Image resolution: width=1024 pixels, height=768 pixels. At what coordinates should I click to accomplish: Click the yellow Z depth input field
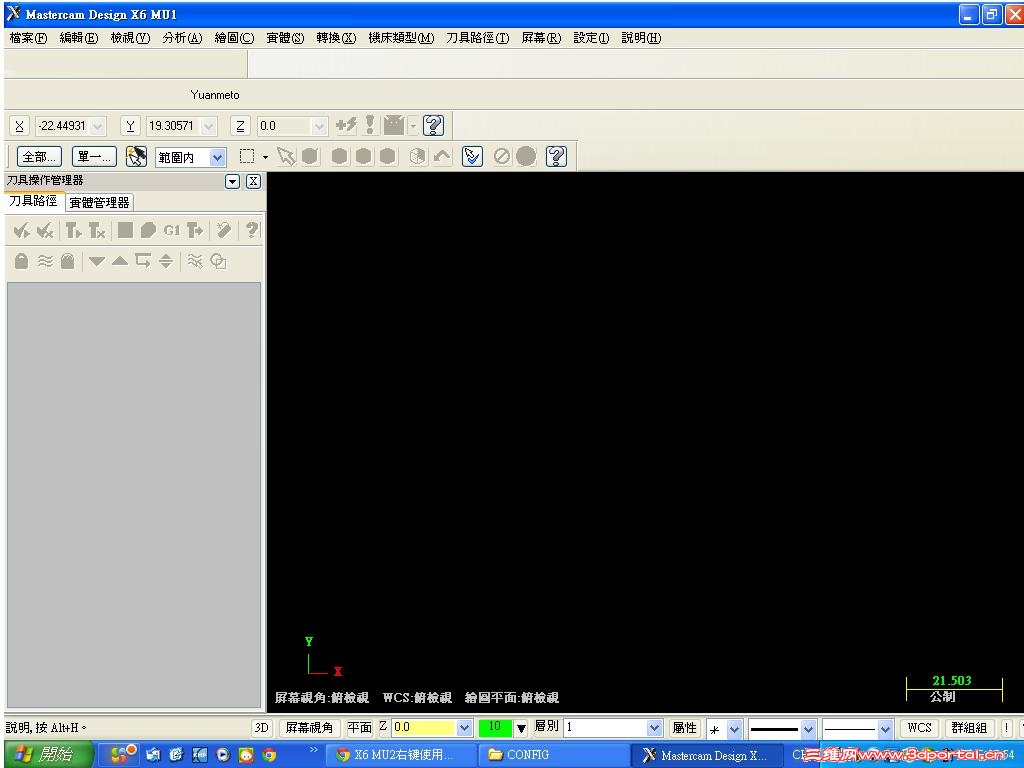point(423,728)
